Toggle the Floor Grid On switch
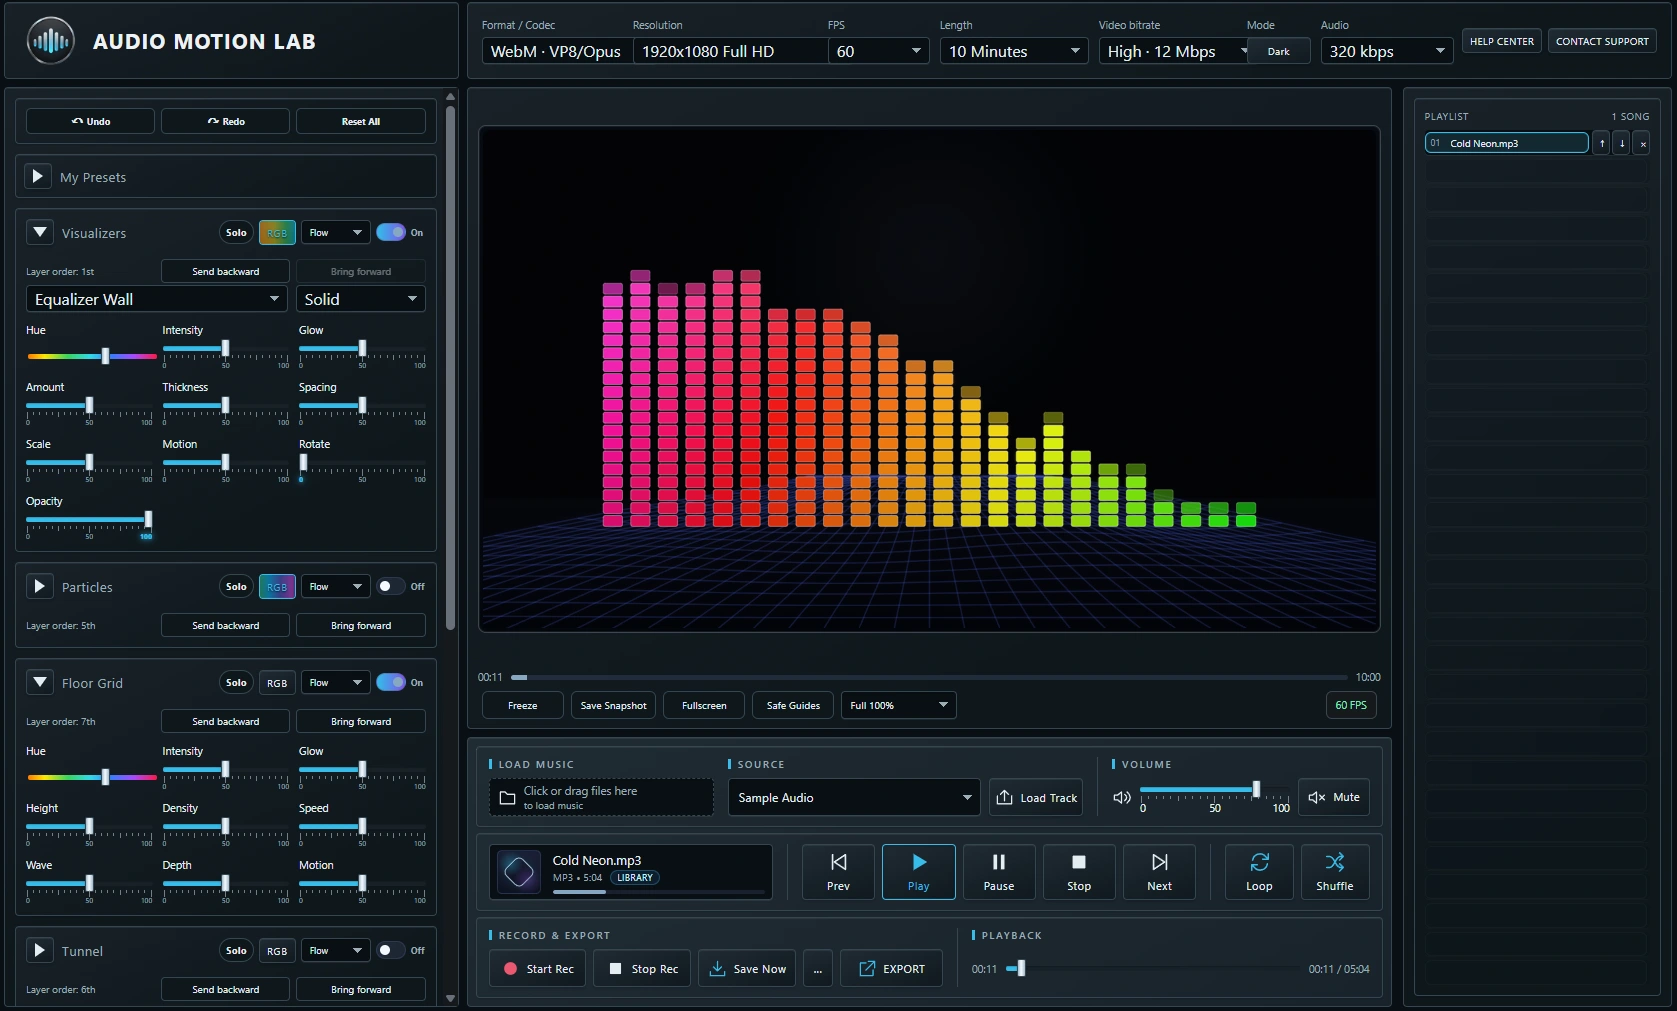This screenshot has height=1011, width=1677. point(391,682)
